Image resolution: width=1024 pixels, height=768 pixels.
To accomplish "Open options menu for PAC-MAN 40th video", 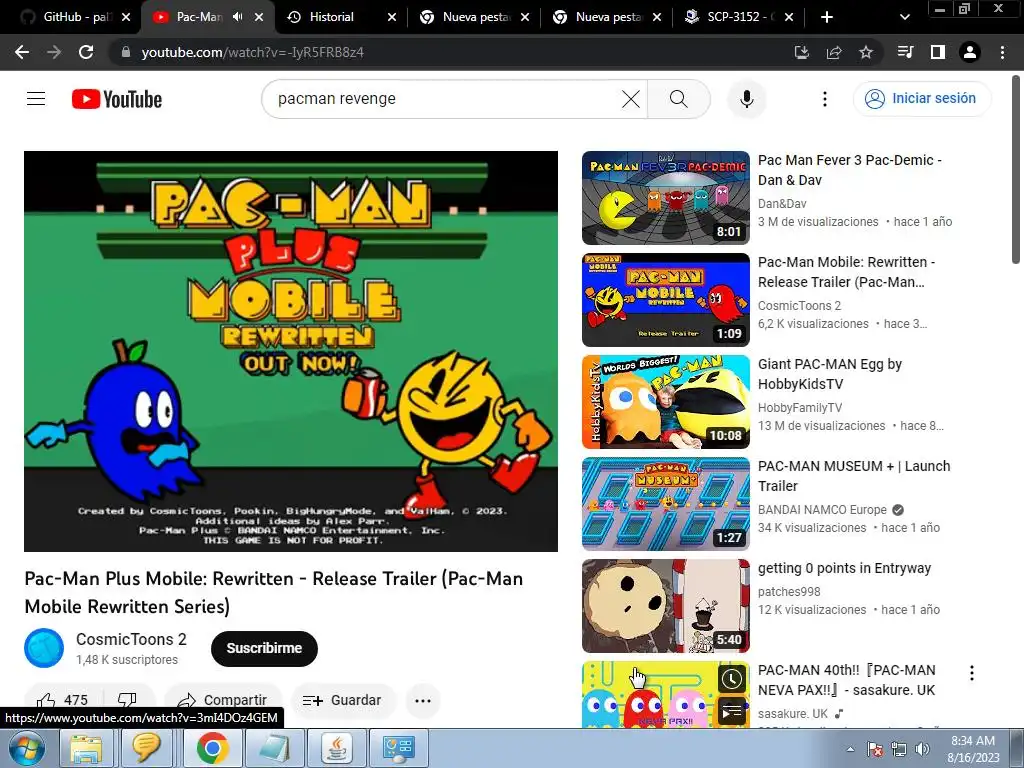I will pos(972,673).
